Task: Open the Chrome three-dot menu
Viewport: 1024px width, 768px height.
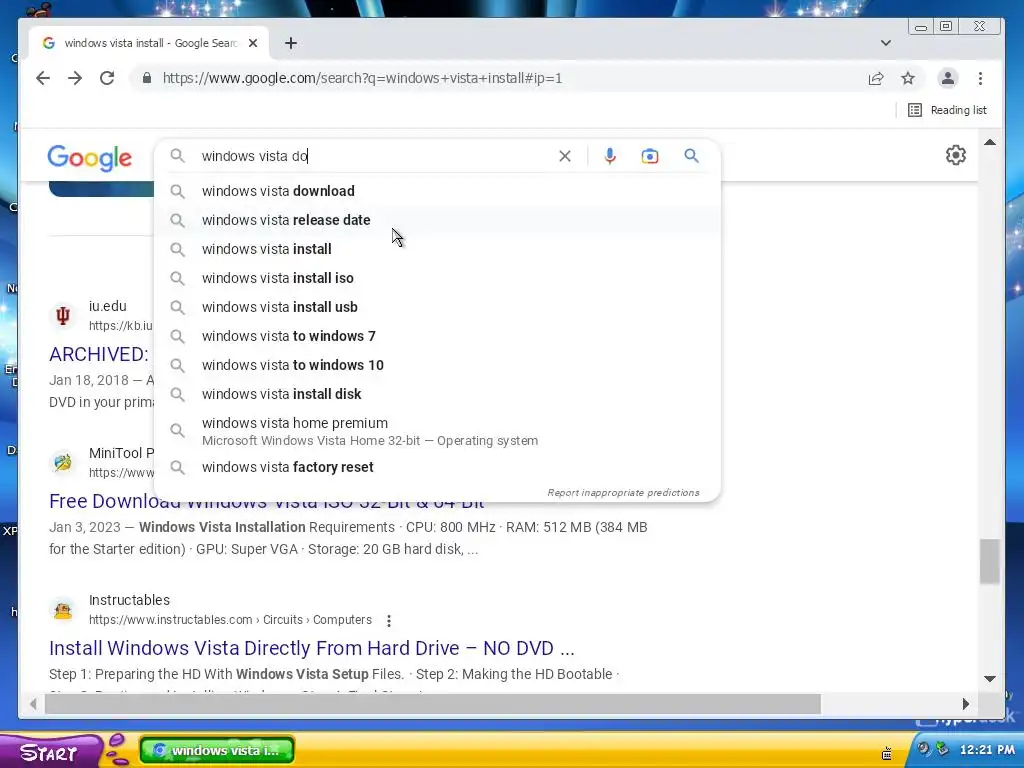Action: (980, 78)
